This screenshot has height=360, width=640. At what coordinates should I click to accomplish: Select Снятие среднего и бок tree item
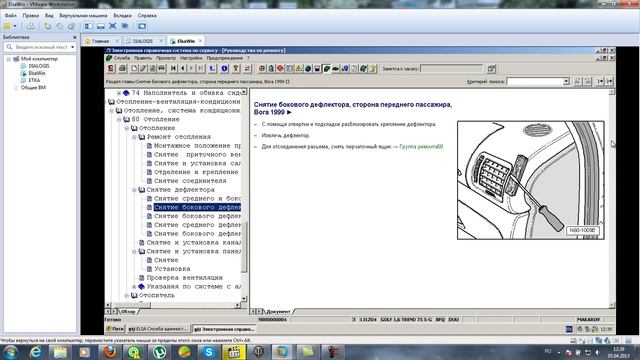(198, 198)
